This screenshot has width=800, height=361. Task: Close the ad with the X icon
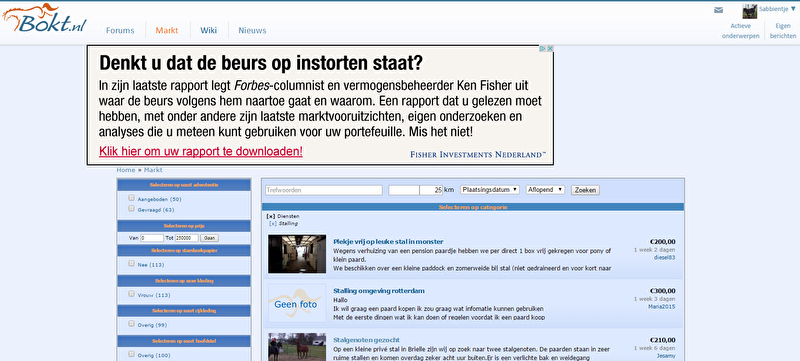pyautogui.click(x=551, y=48)
